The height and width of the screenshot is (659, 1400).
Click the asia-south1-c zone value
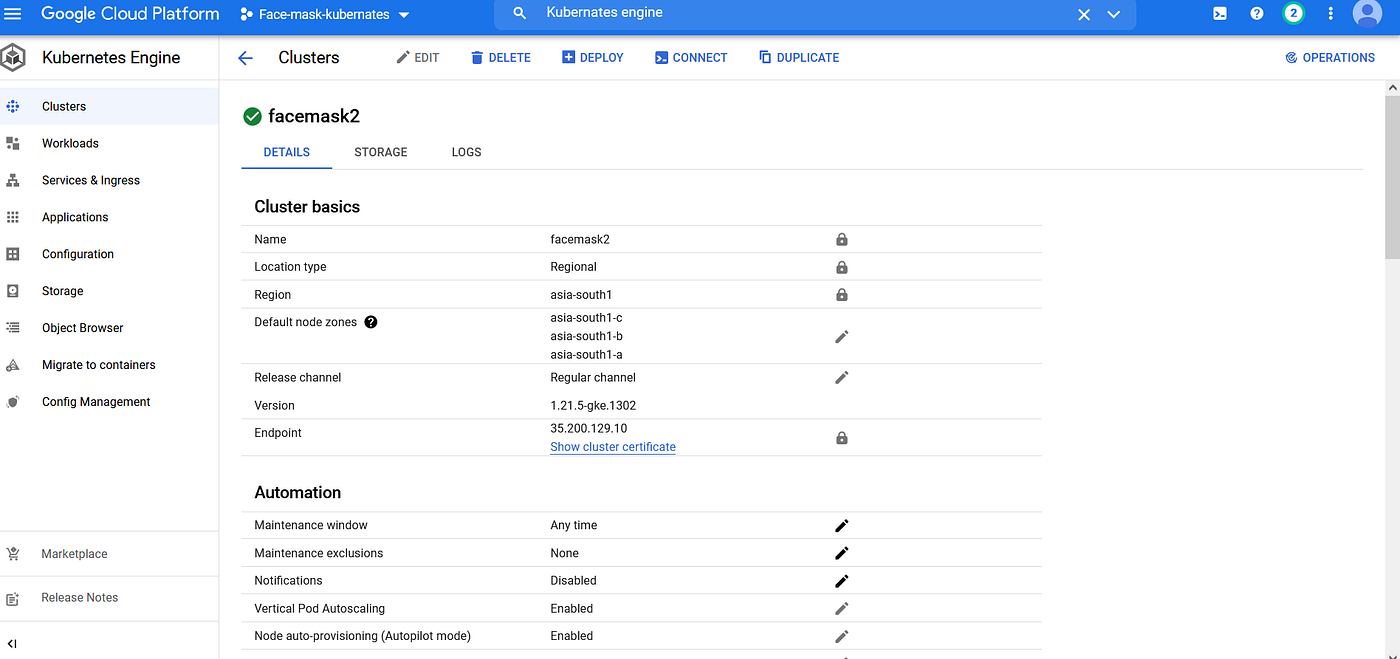click(x=586, y=318)
